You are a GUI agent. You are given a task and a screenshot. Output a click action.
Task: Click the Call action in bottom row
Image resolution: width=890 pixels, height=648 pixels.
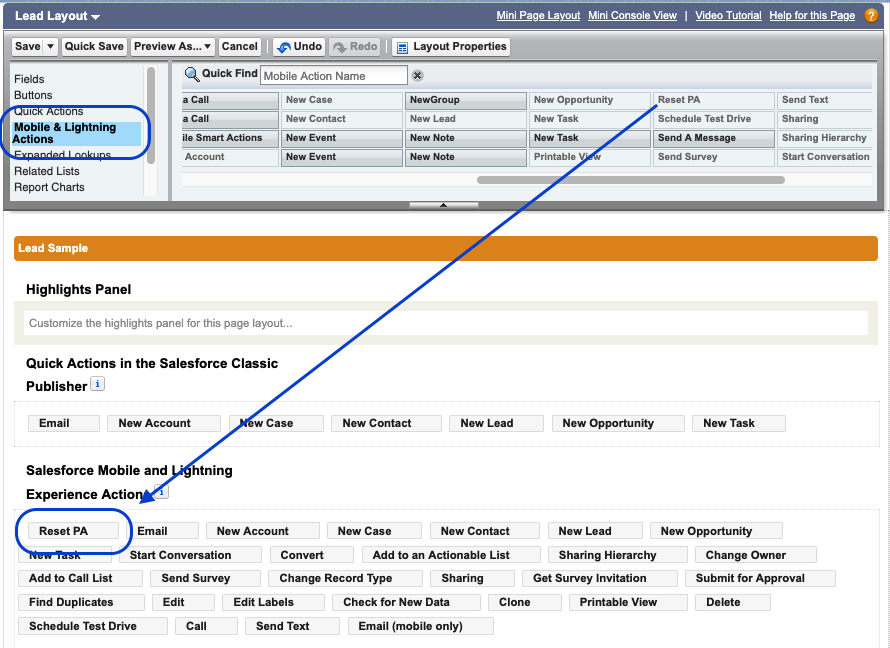point(206,626)
